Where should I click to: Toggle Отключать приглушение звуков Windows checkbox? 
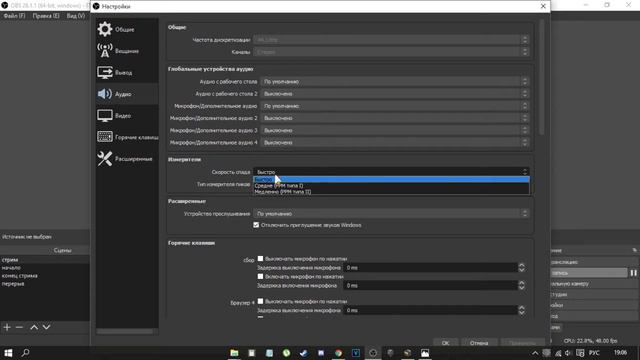[x=256, y=225]
